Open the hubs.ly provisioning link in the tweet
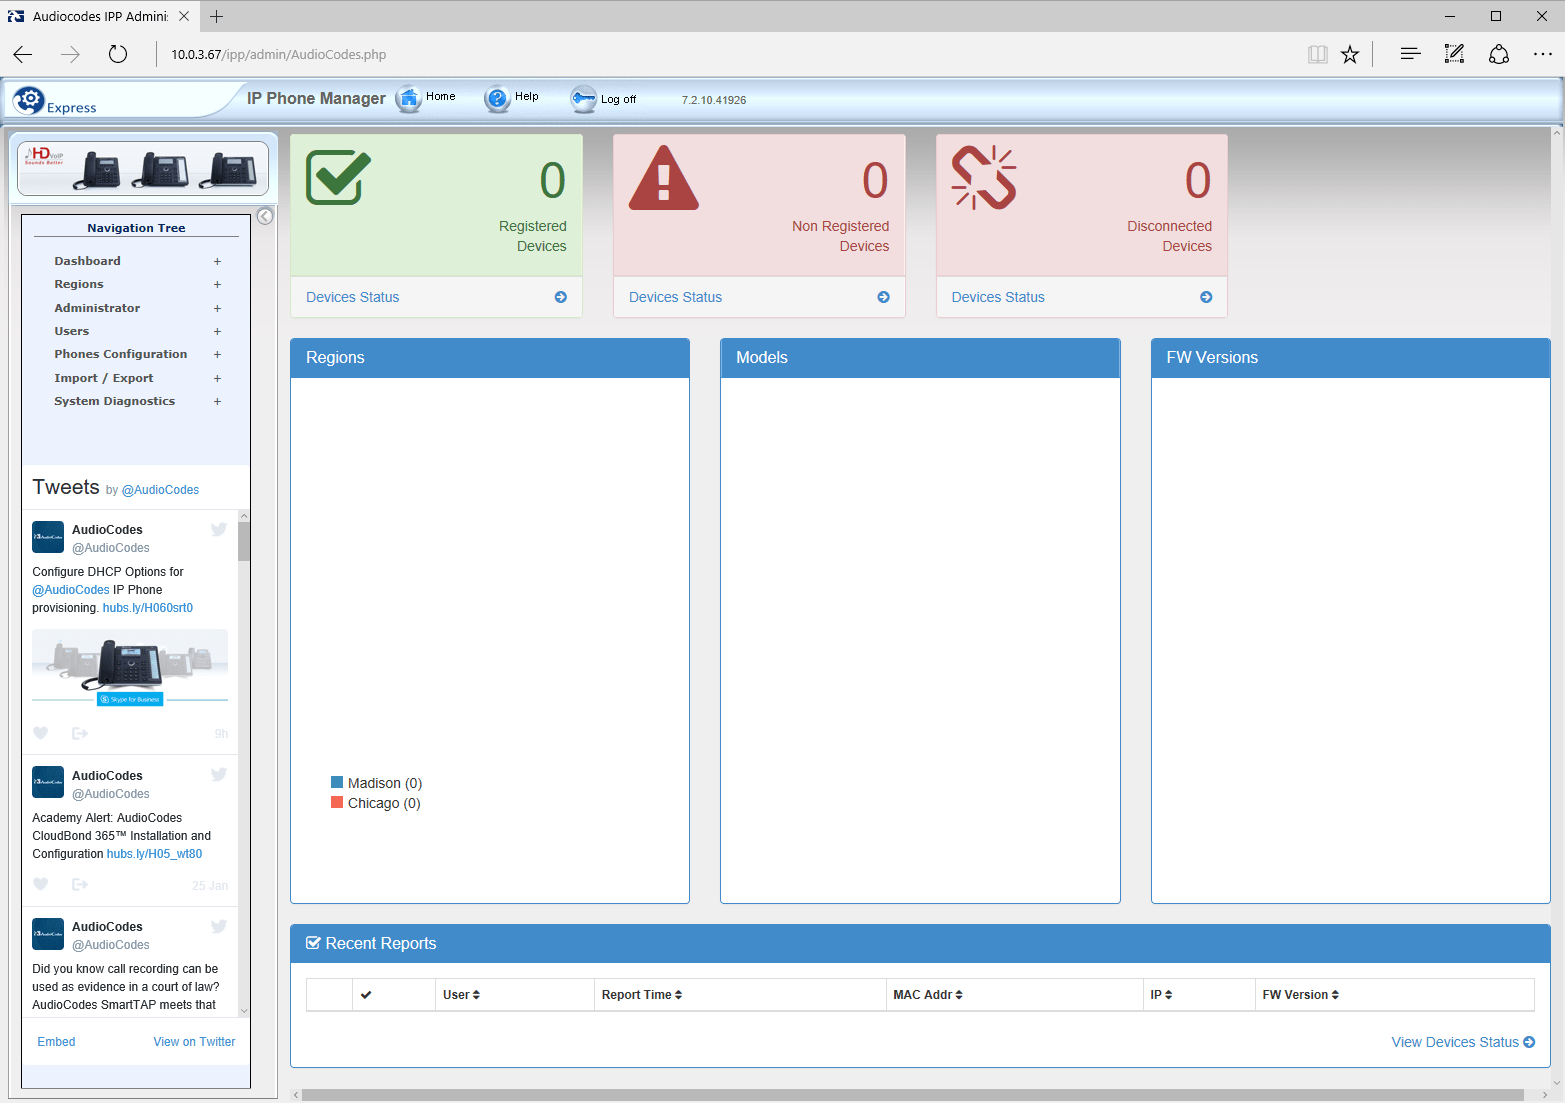 147,607
